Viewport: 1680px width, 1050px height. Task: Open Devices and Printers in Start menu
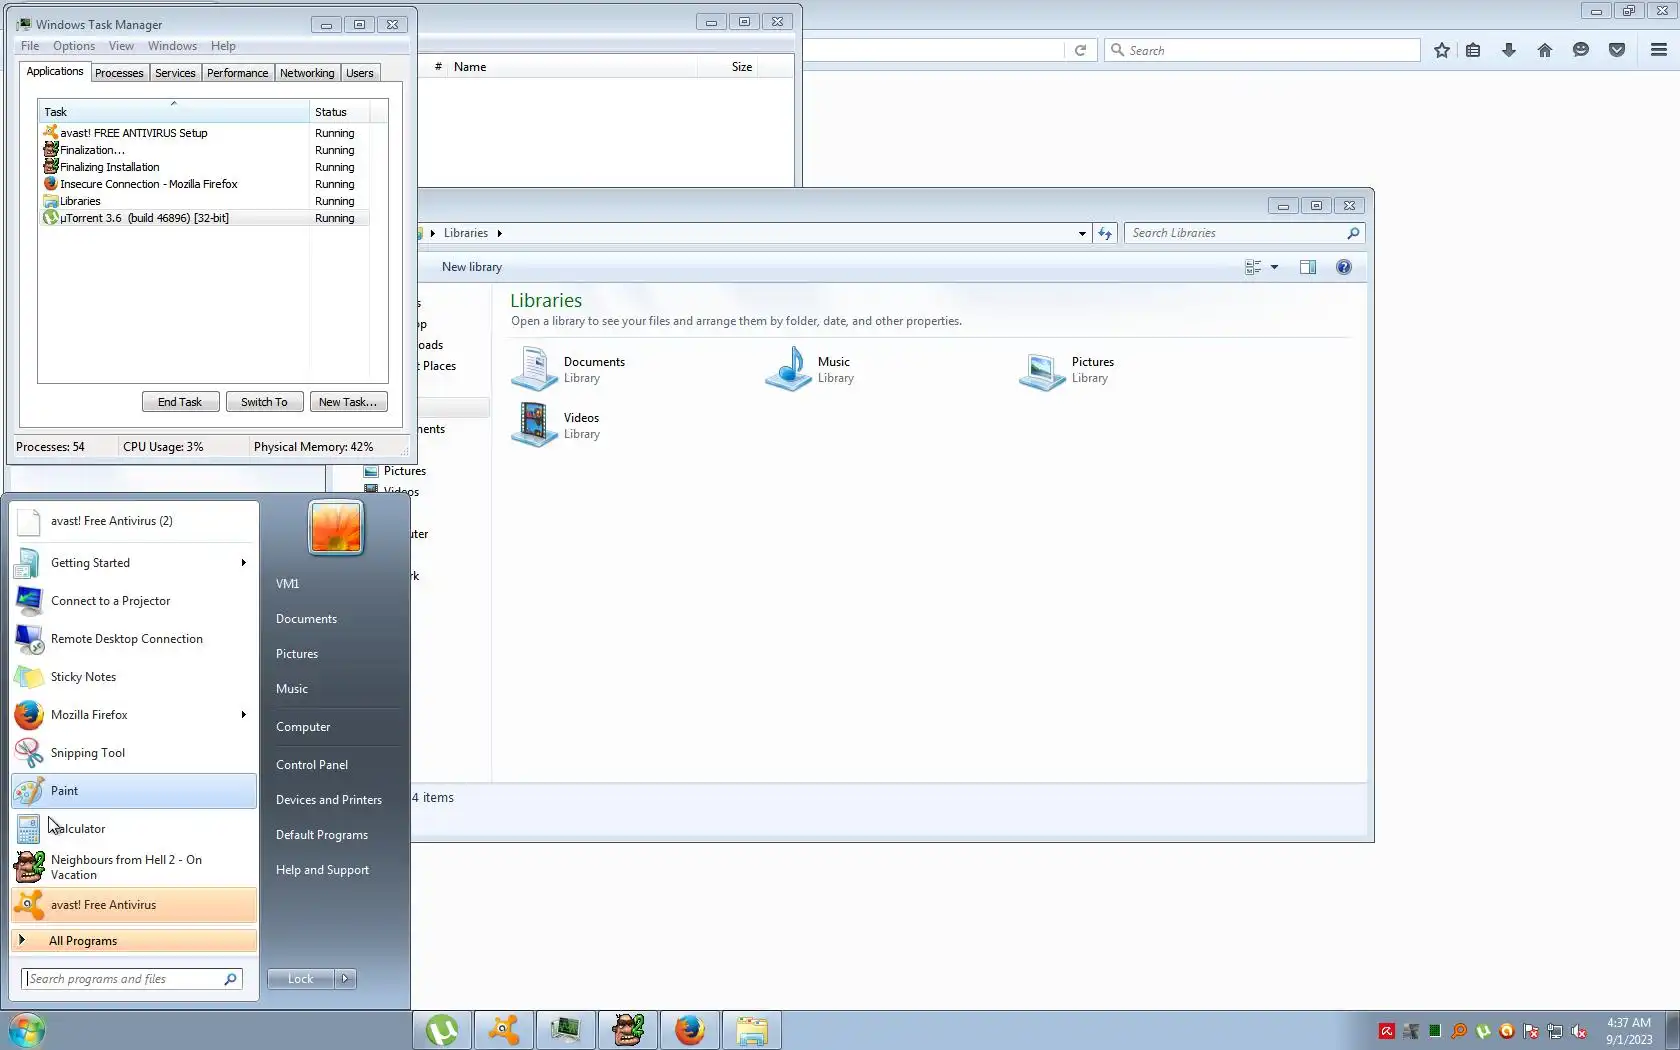pyautogui.click(x=329, y=800)
